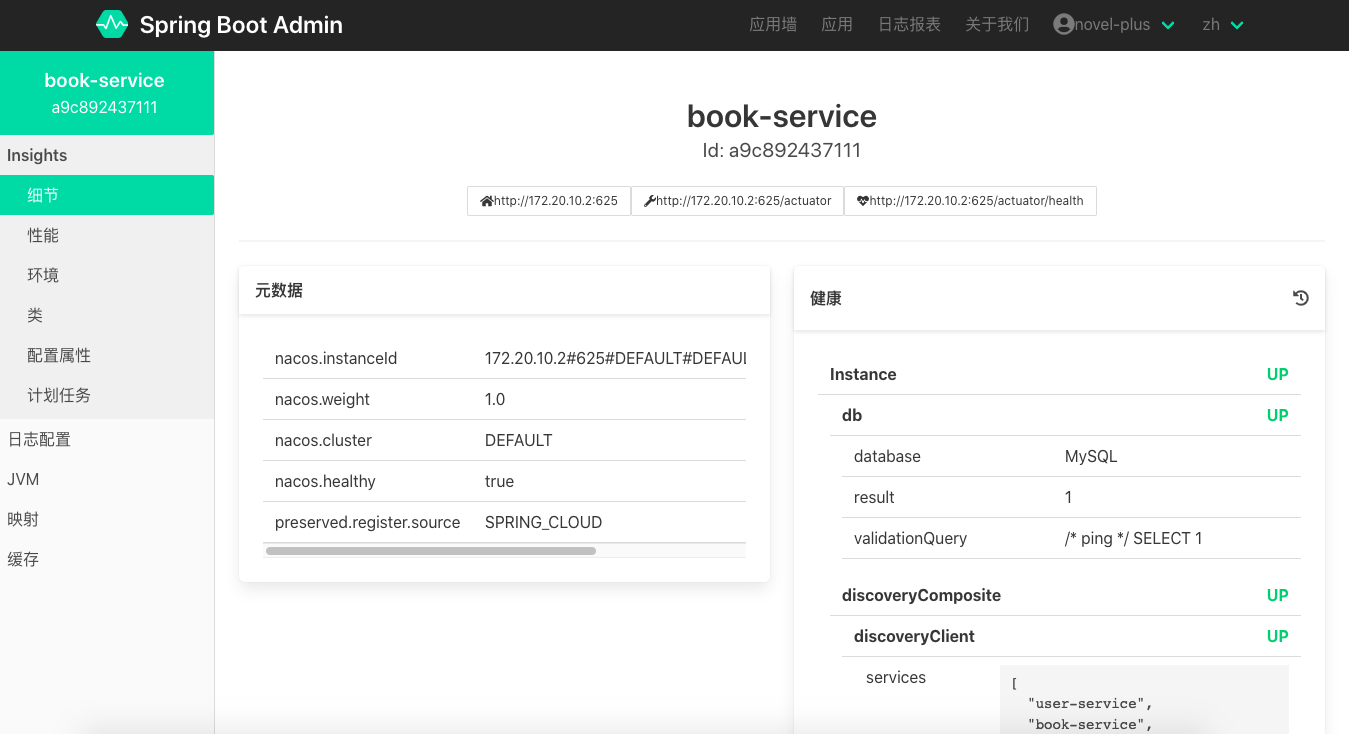The width and height of the screenshot is (1349, 734).
Task: Open the http://172.20.10.2:625/actuator/health link
Action: (970, 201)
